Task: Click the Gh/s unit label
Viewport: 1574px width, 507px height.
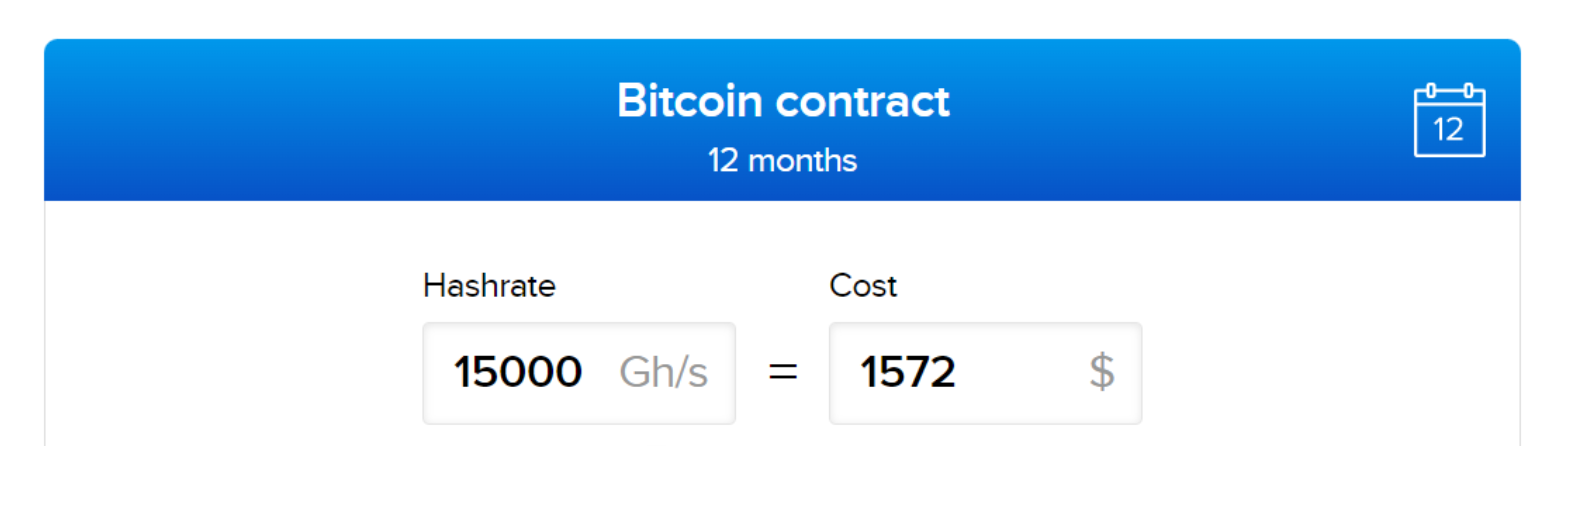Action: [x=663, y=372]
